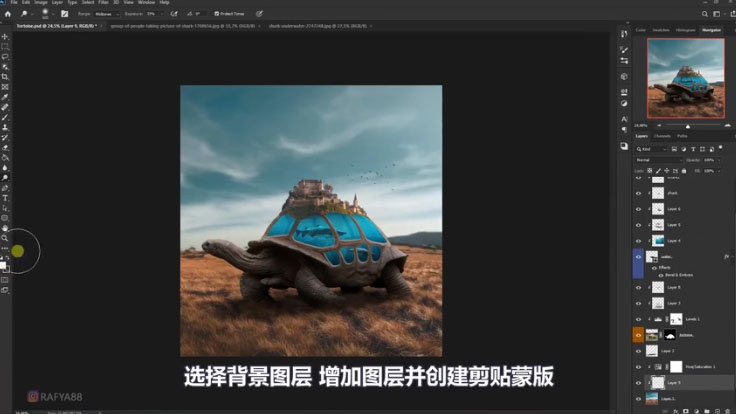Select the Move tool
This screenshot has height=414, width=736.
click(5, 36)
